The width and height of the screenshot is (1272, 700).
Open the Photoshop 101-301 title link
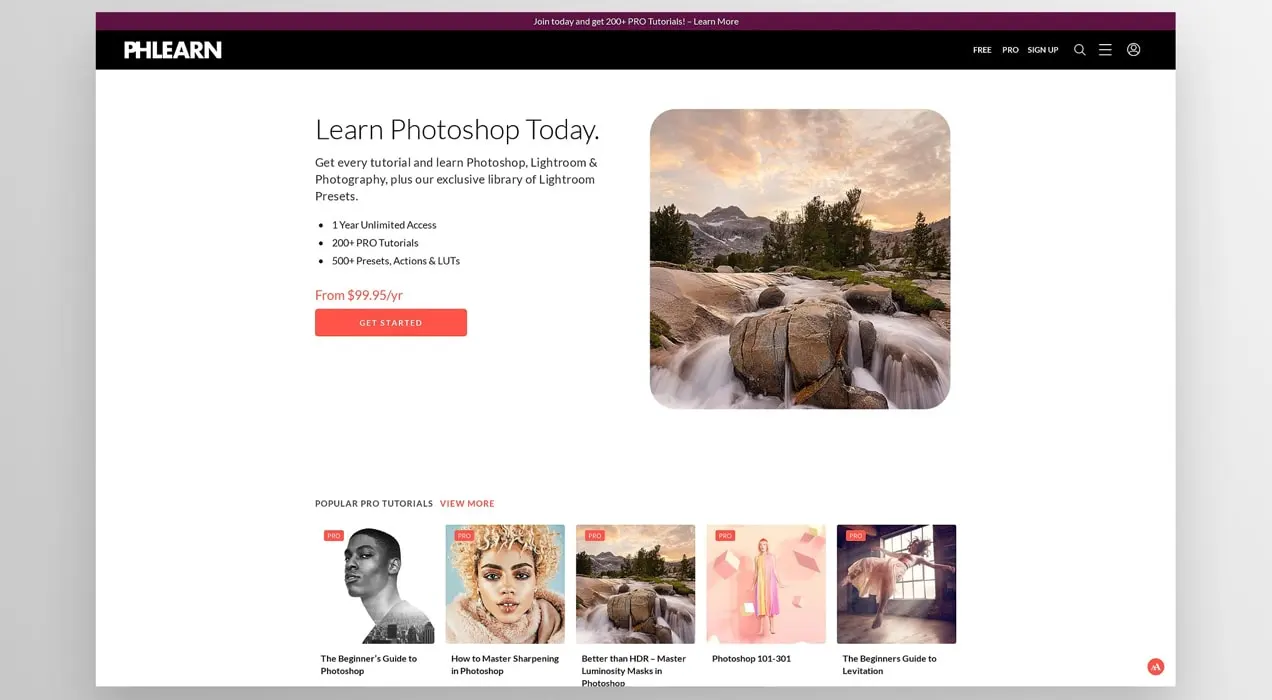click(x=751, y=659)
